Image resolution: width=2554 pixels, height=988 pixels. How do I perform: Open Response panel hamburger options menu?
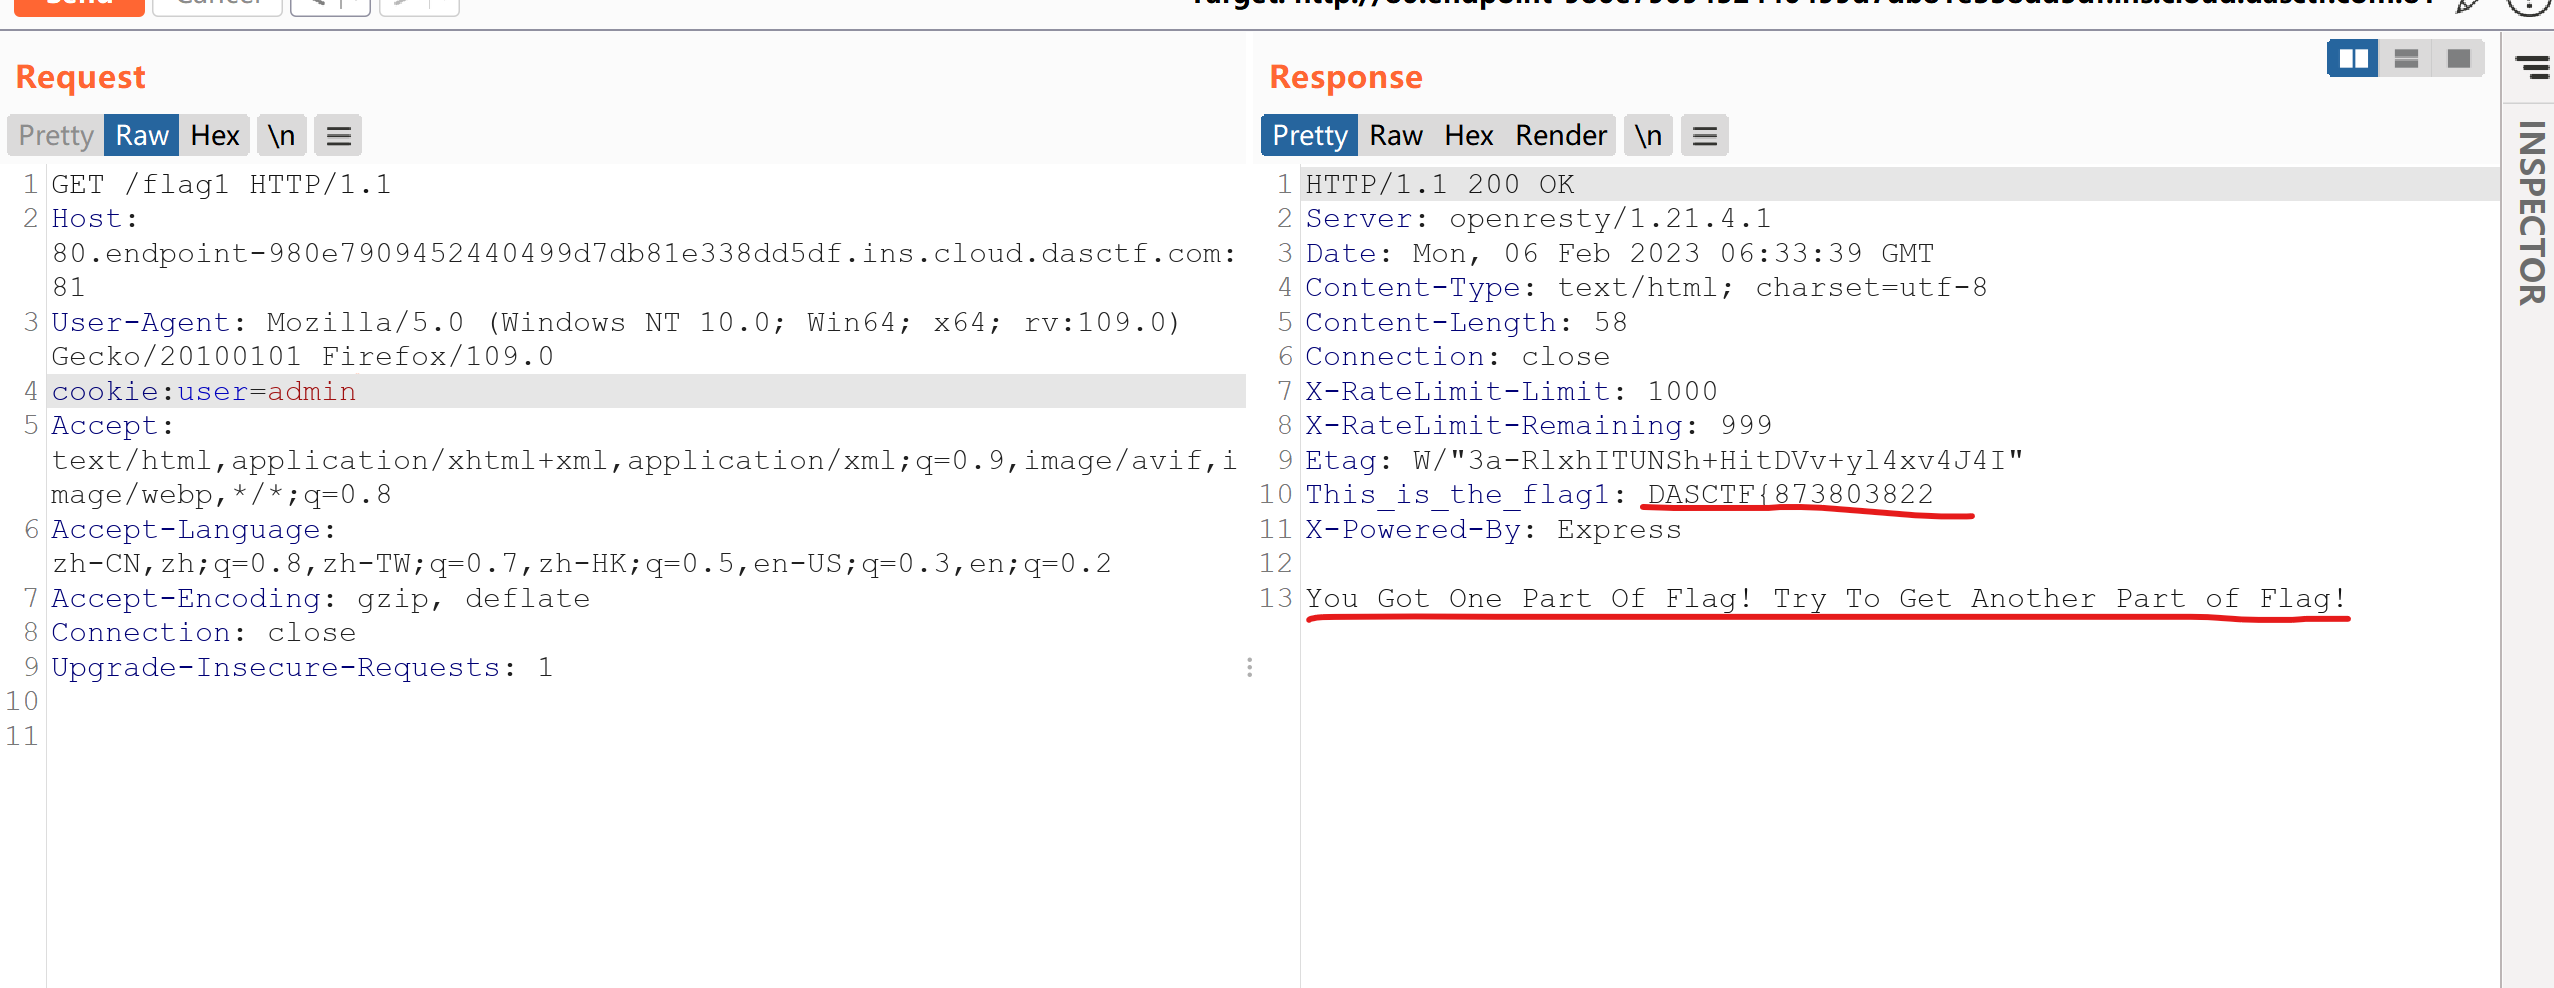[x=1705, y=135]
